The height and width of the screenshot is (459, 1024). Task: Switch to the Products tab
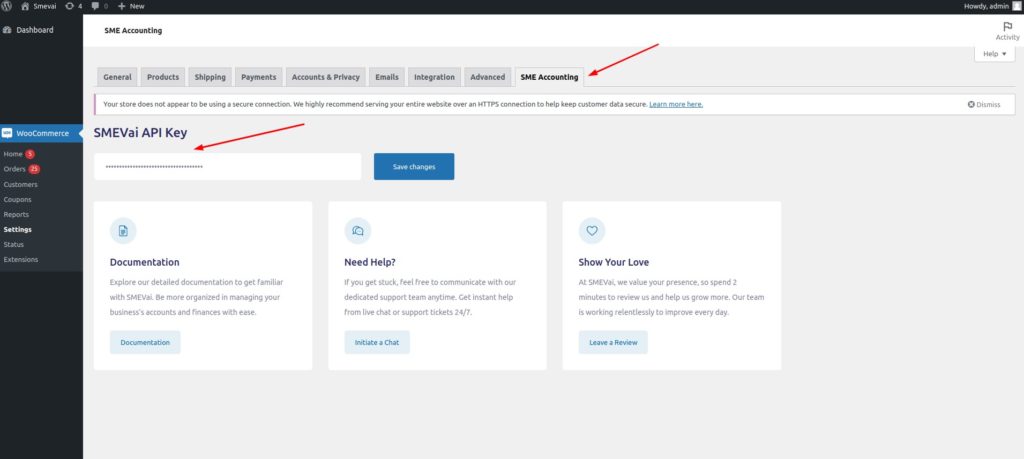(x=163, y=77)
